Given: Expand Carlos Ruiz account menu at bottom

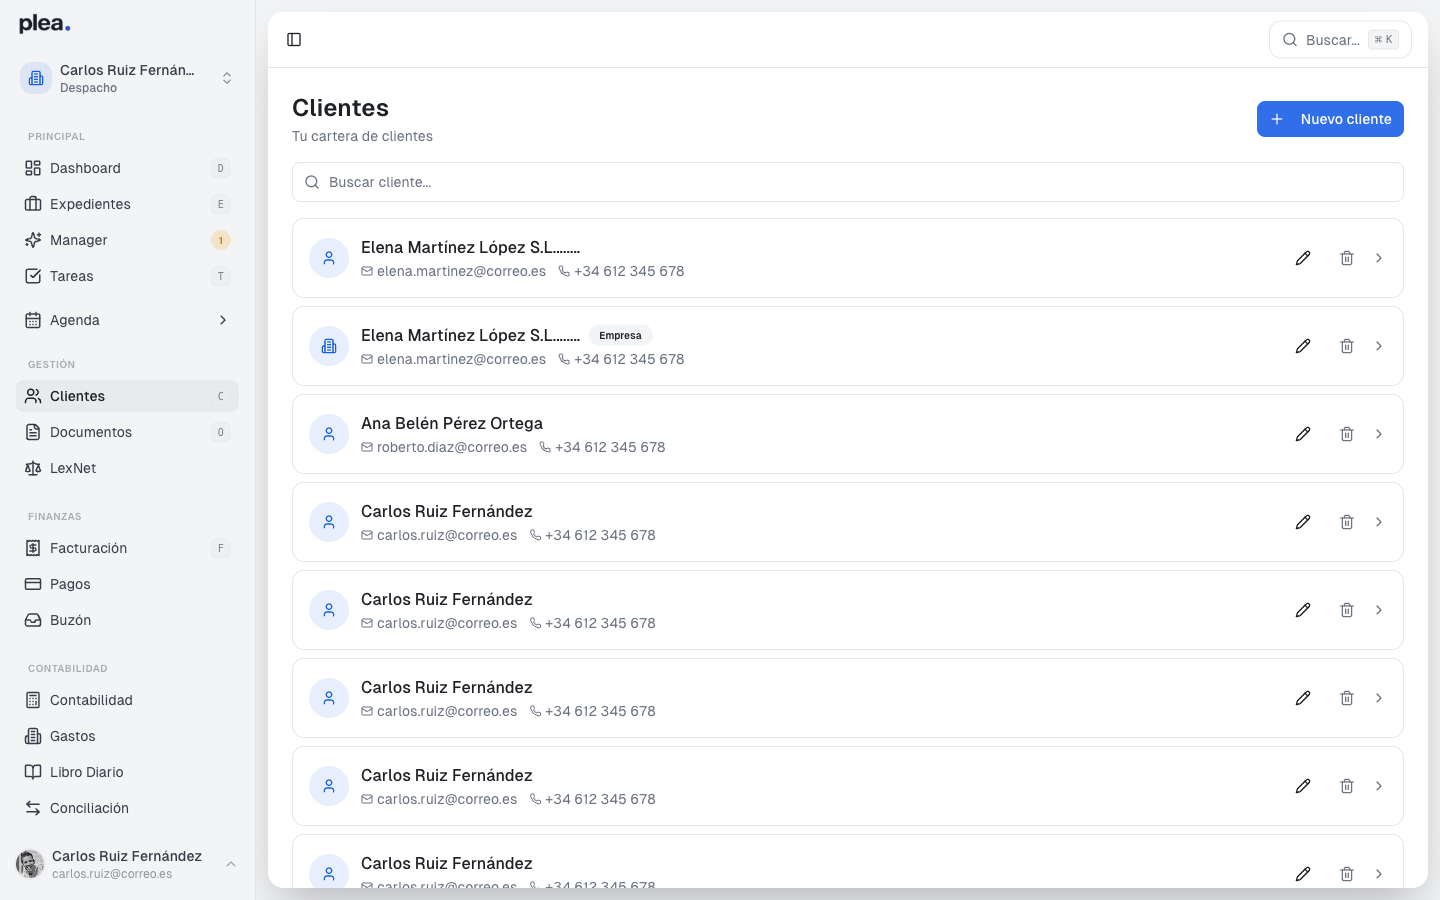Looking at the screenshot, I should (127, 863).
